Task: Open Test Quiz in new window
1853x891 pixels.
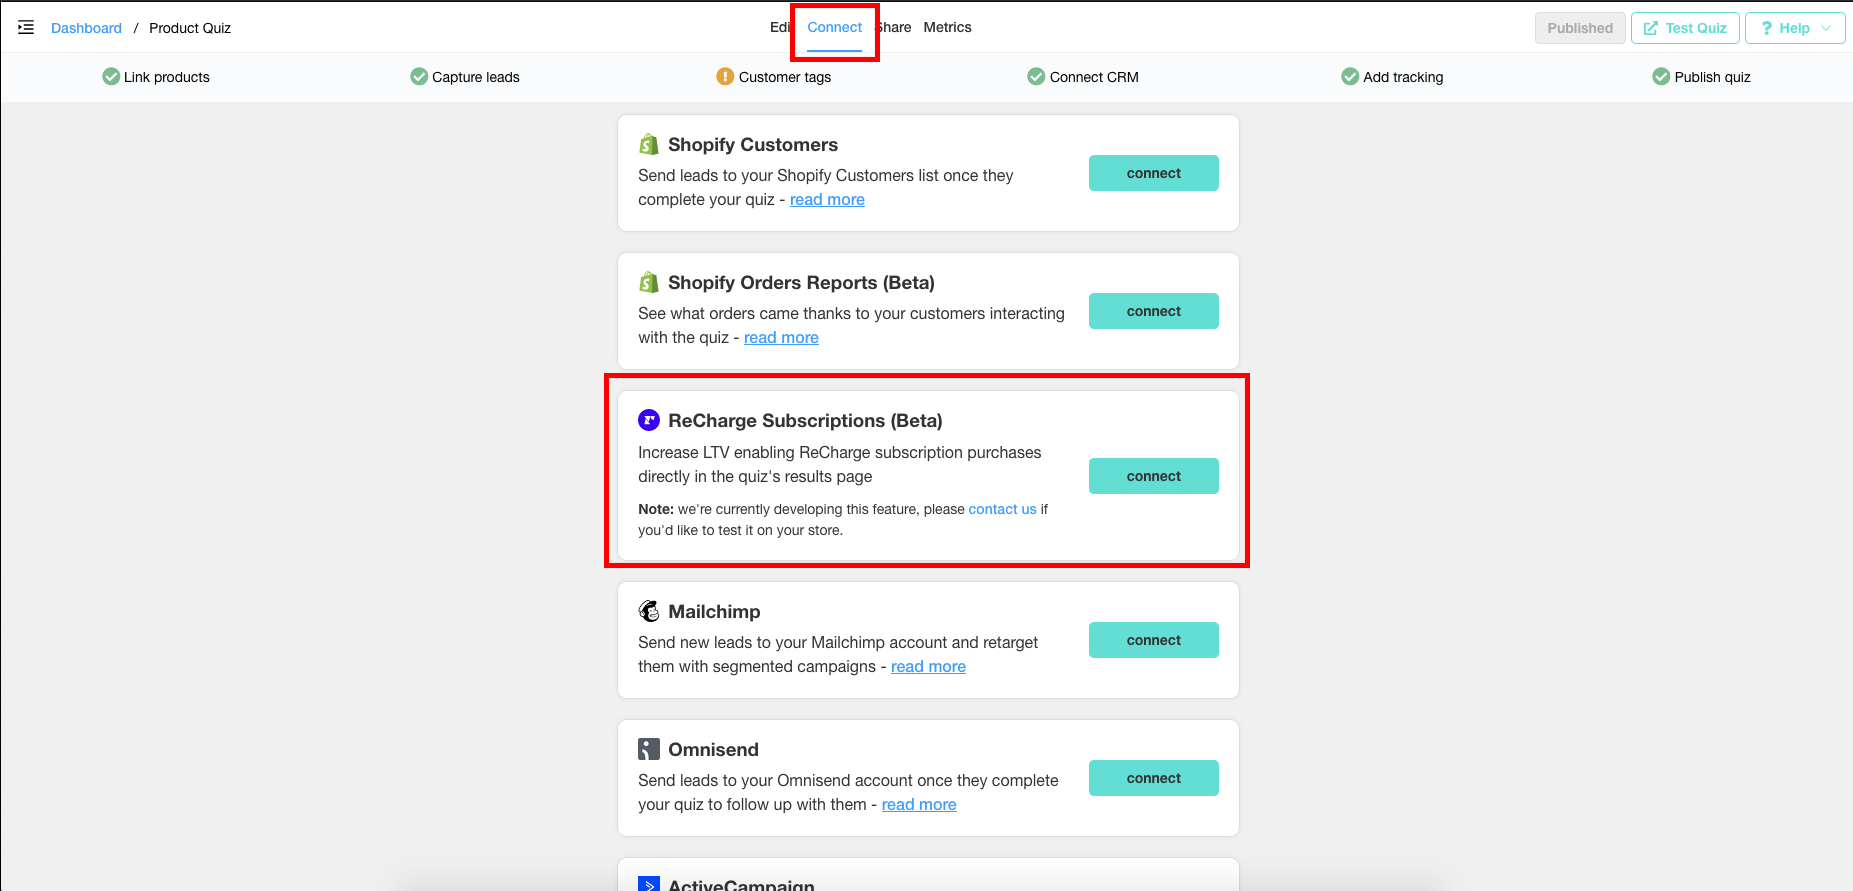Action: pyautogui.click(x=1685, y=28)
